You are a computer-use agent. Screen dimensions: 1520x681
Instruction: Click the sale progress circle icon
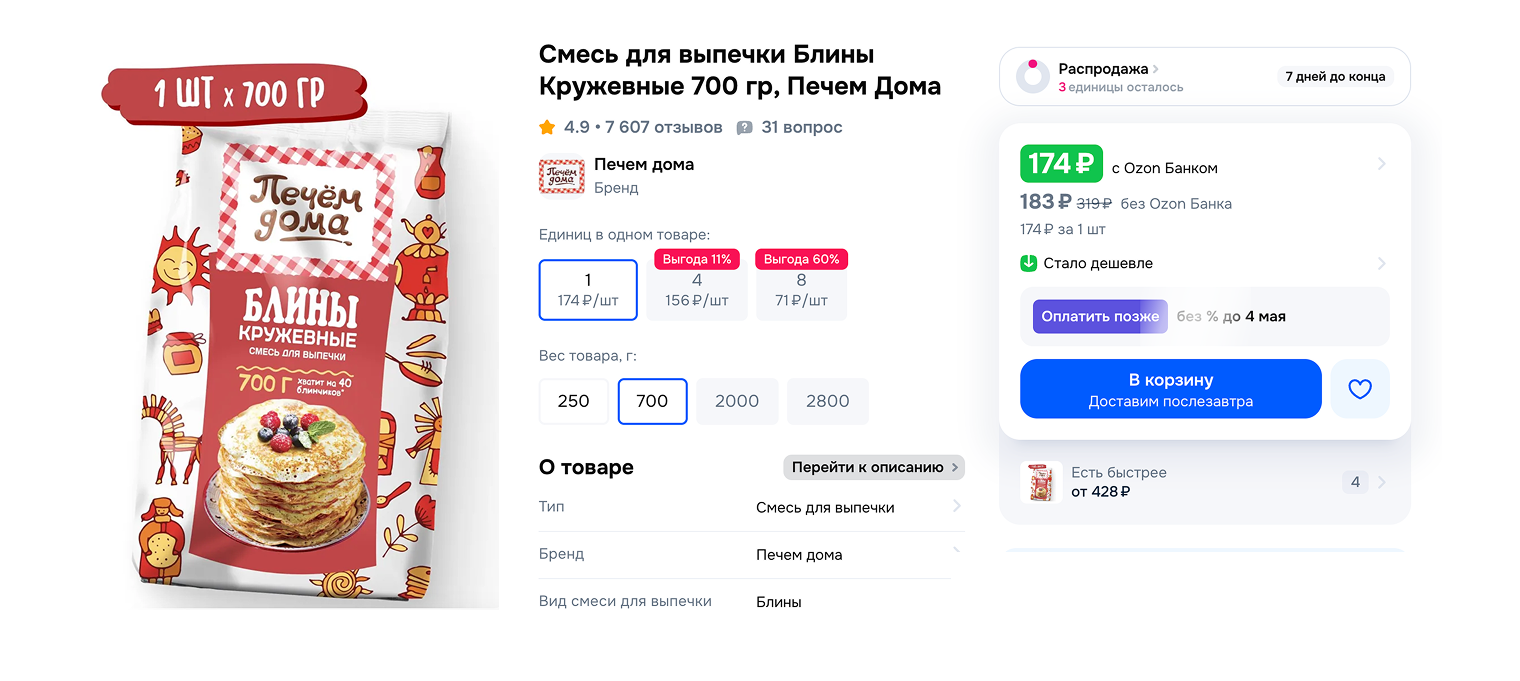[1032, 76]
